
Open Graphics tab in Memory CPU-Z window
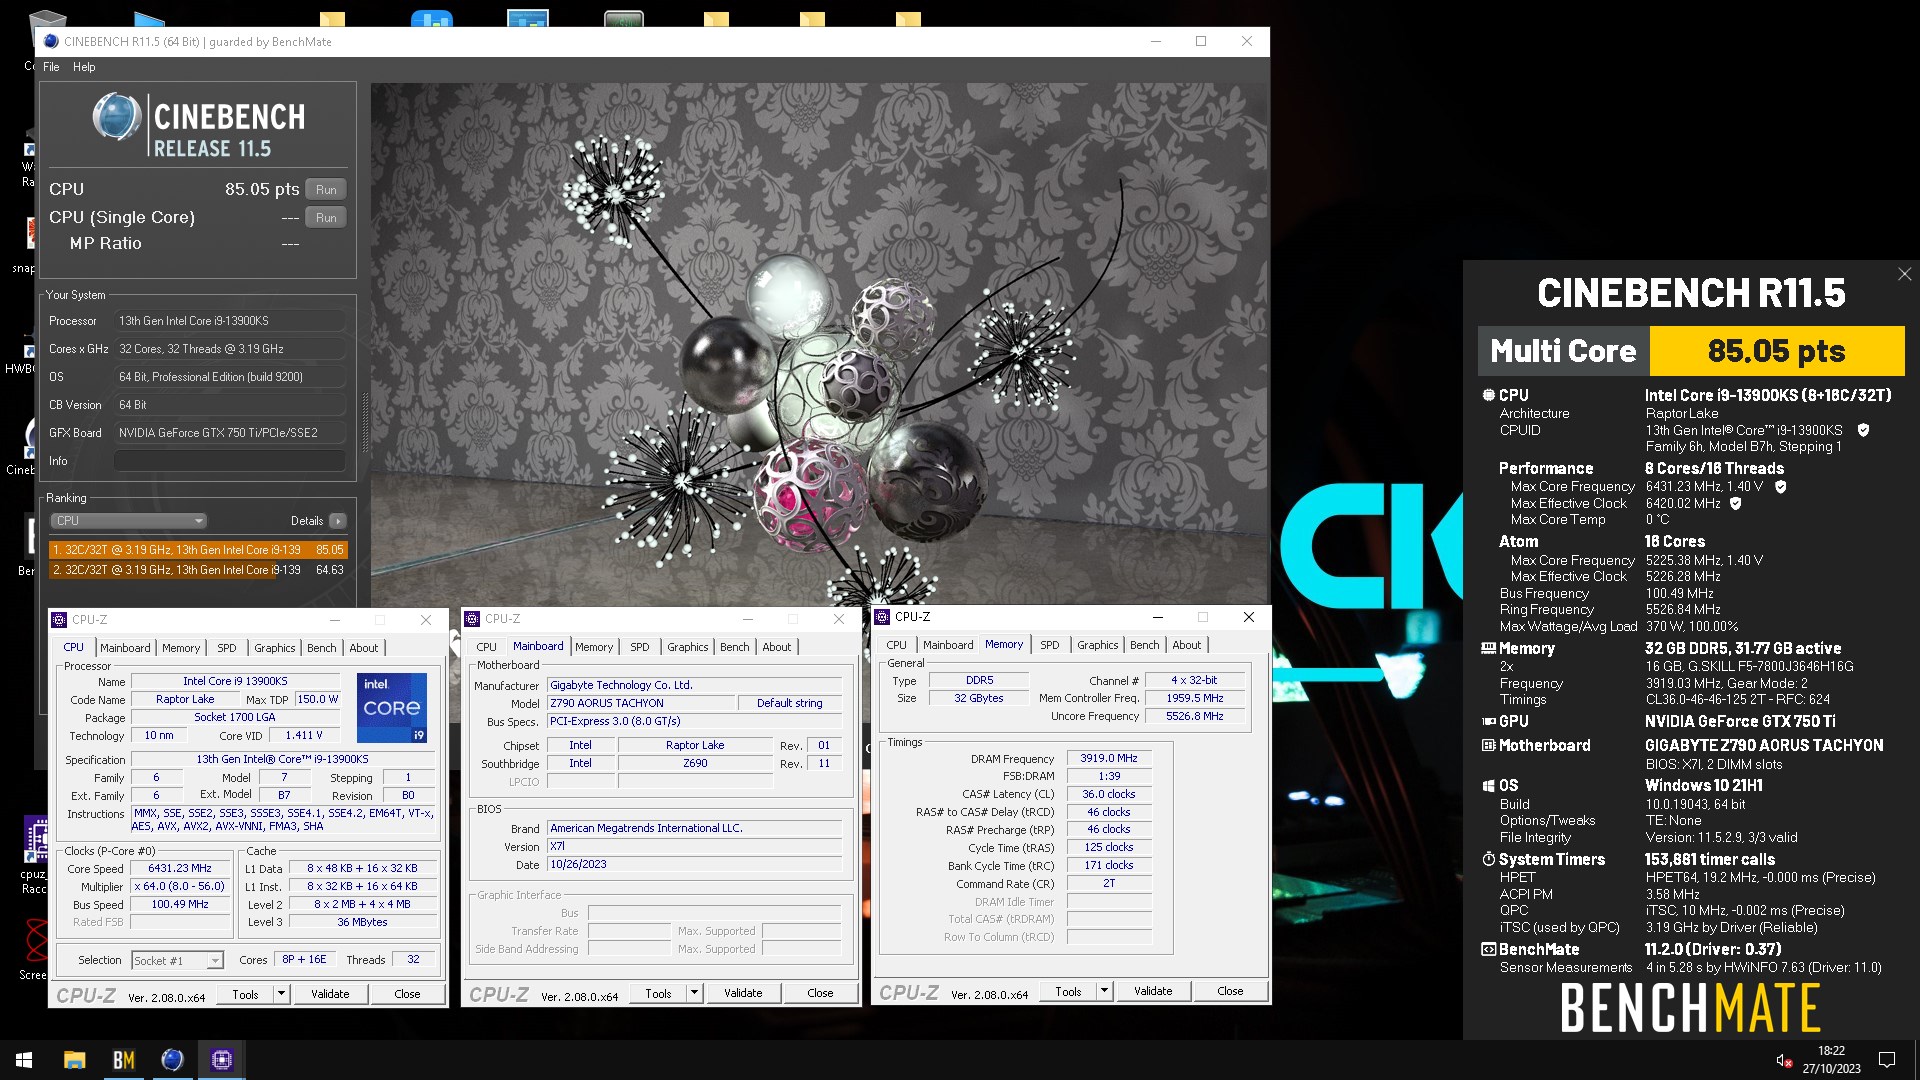1098,645
